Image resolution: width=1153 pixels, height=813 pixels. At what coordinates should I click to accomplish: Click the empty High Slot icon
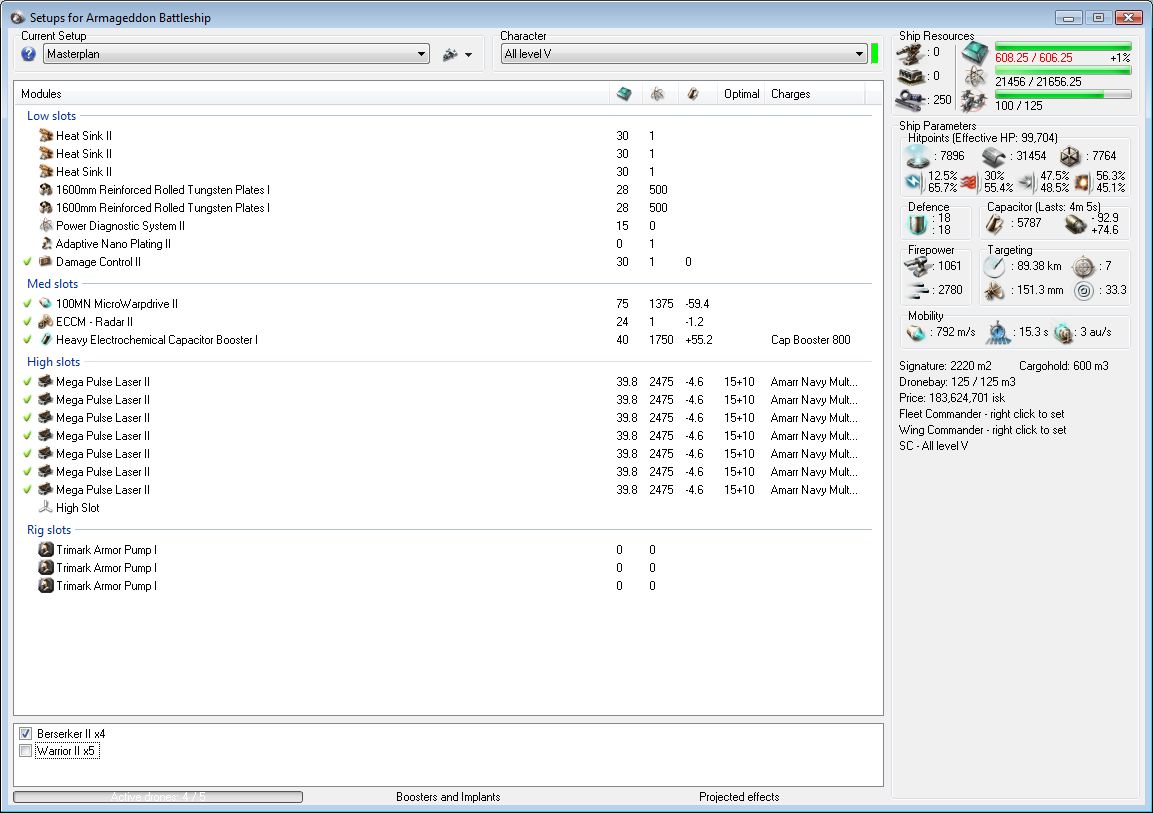pos(46,507)
